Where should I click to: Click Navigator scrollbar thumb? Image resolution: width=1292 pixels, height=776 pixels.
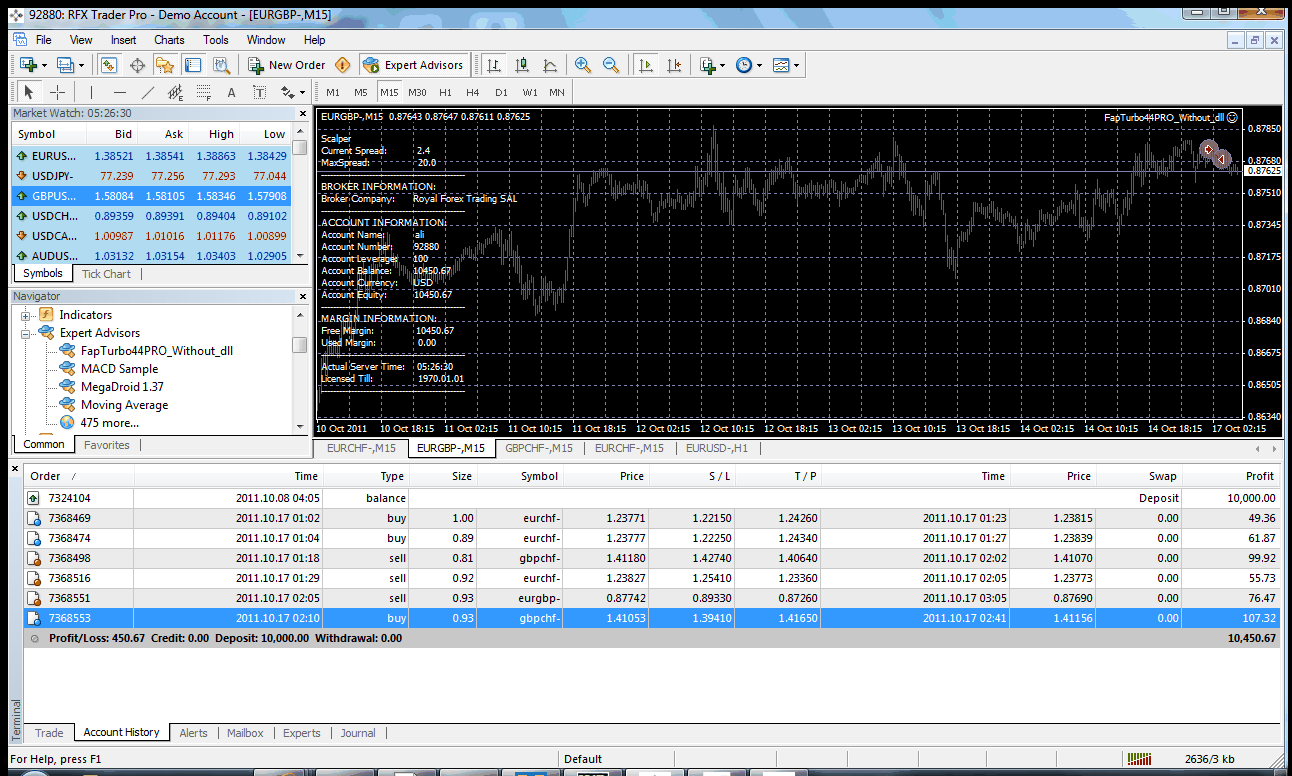click(299, 345)
